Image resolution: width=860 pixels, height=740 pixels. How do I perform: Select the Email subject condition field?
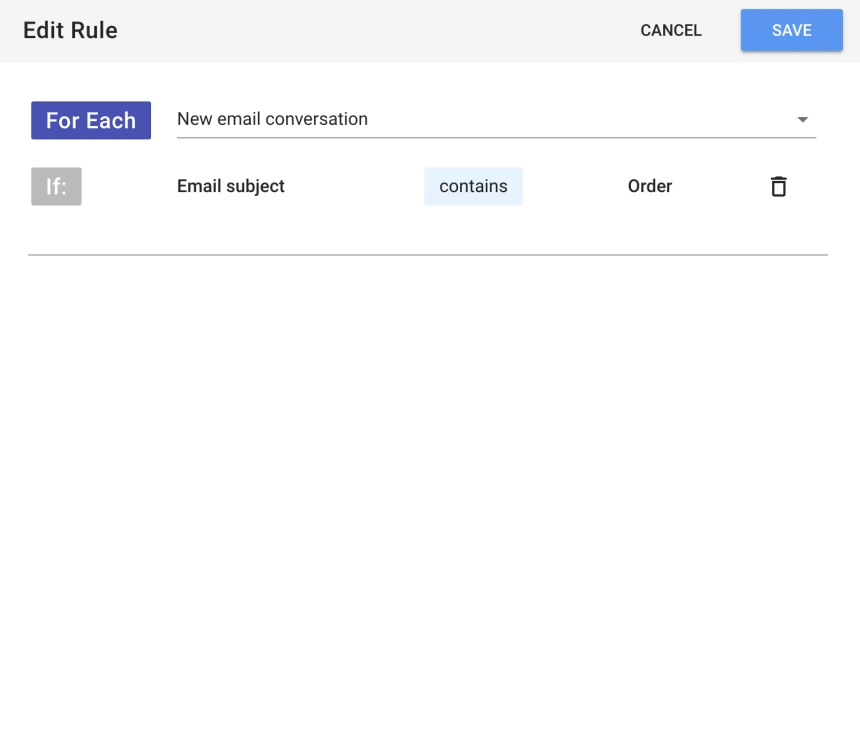(x=230, y=187)
